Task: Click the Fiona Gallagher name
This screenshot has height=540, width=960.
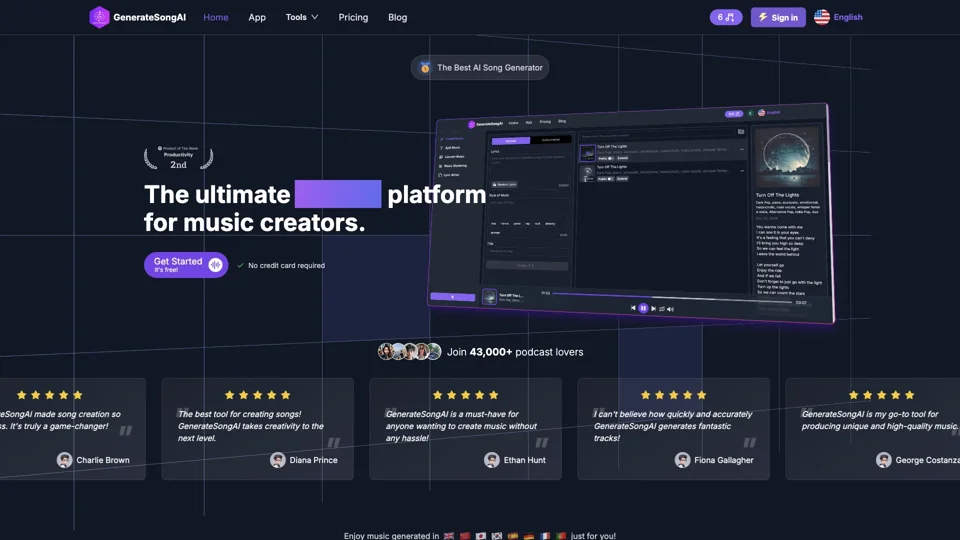Action: 724,460
